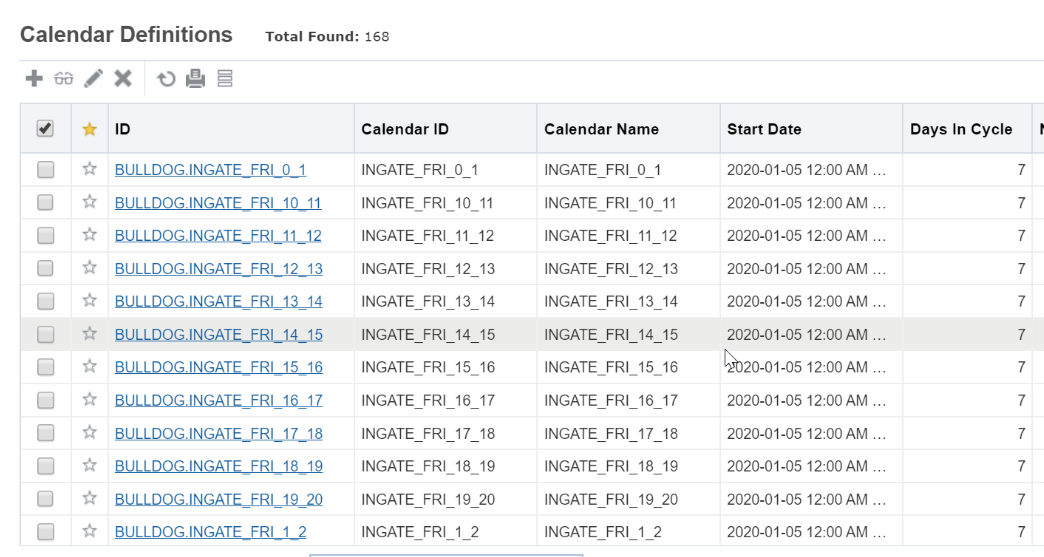Favorite the BULLDOG.INGATE_FRI_15_16 row
The width and height of the screenshot is (1044, 557).
coord(89,367)
